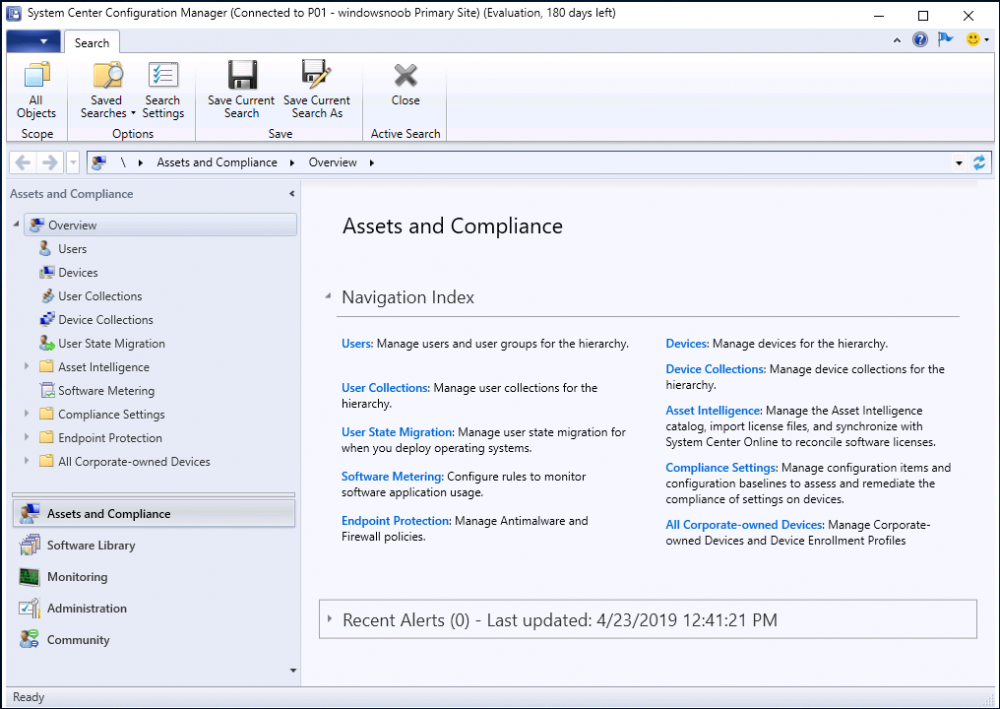1000x709 pixels.
Task: Click the Overview breadcrumb segment
Action: 333,163
